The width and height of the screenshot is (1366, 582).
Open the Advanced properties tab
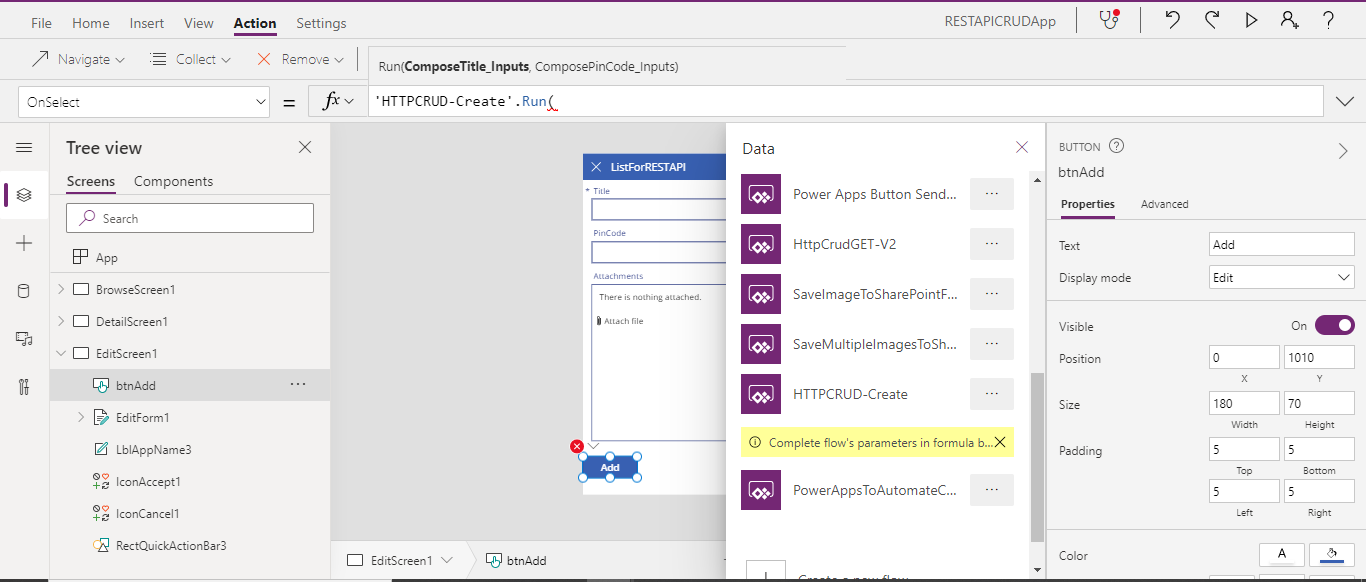tap(1163, 204)
